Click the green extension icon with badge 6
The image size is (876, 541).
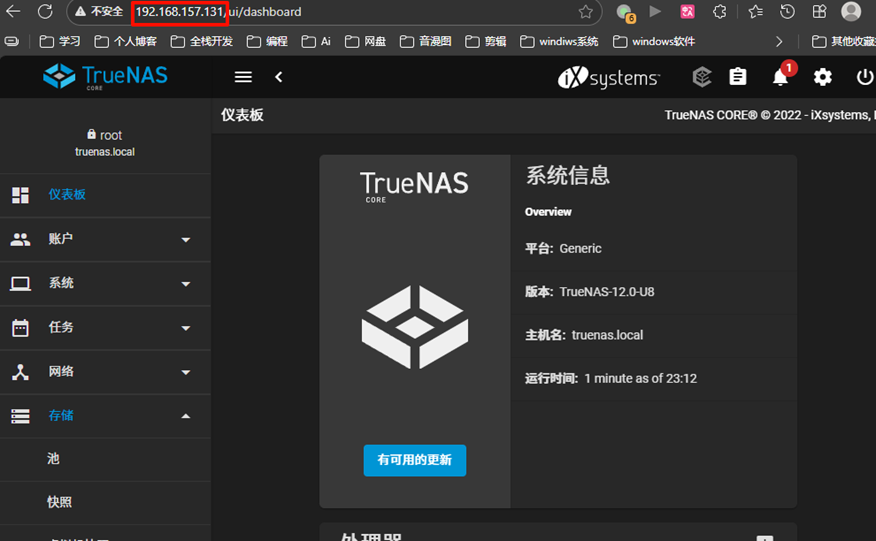tap(625, 13)
